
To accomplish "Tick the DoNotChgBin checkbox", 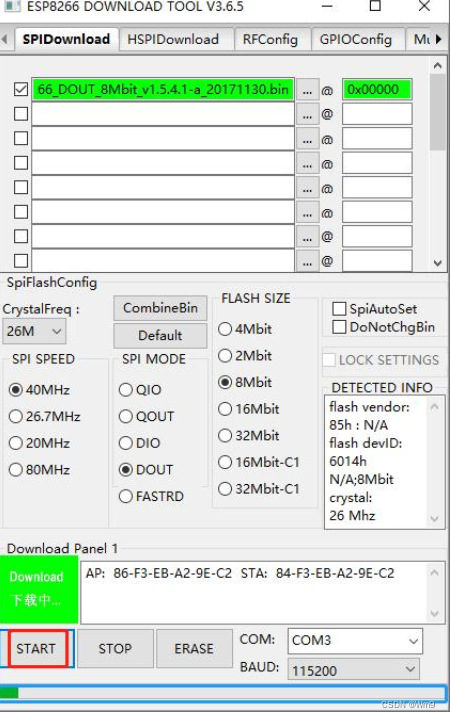I will click(339, 327).
